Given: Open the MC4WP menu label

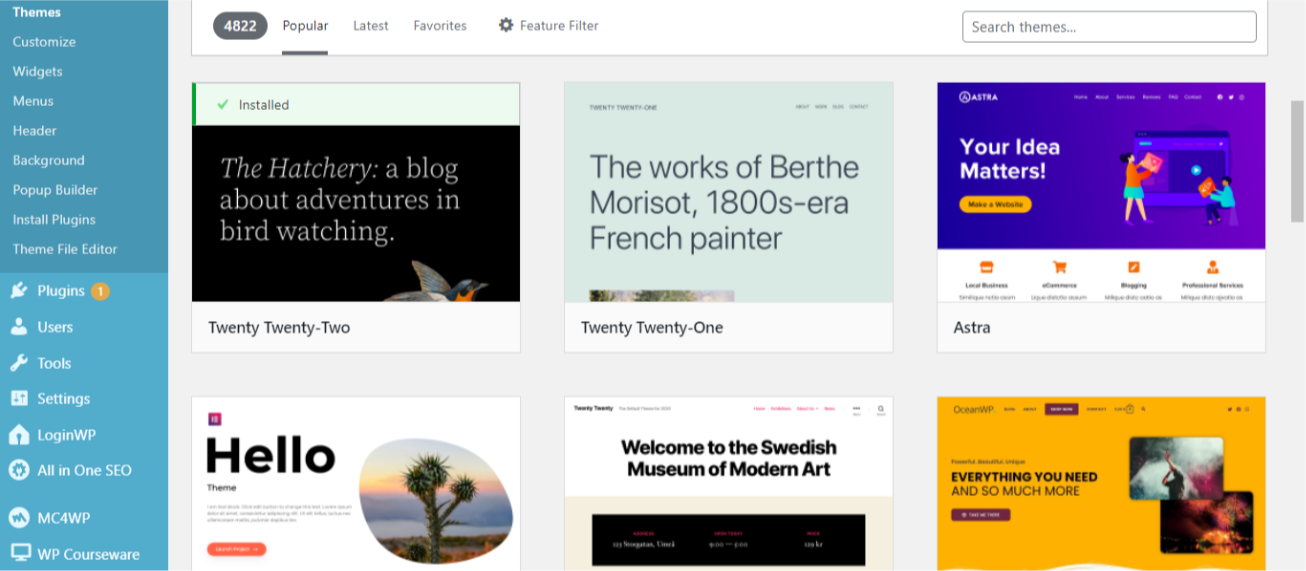Looking at the screenshot, I should click(65, 518).
